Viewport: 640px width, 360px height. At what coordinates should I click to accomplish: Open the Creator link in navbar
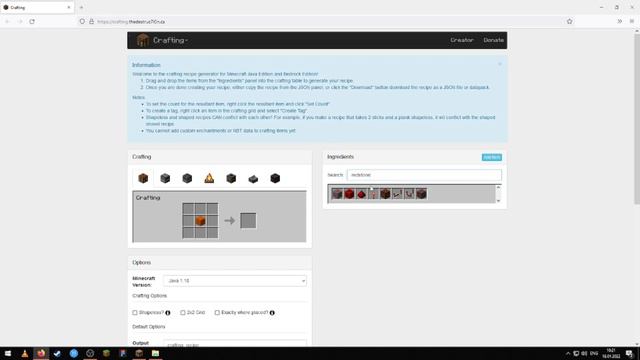[x=462, y=40]
